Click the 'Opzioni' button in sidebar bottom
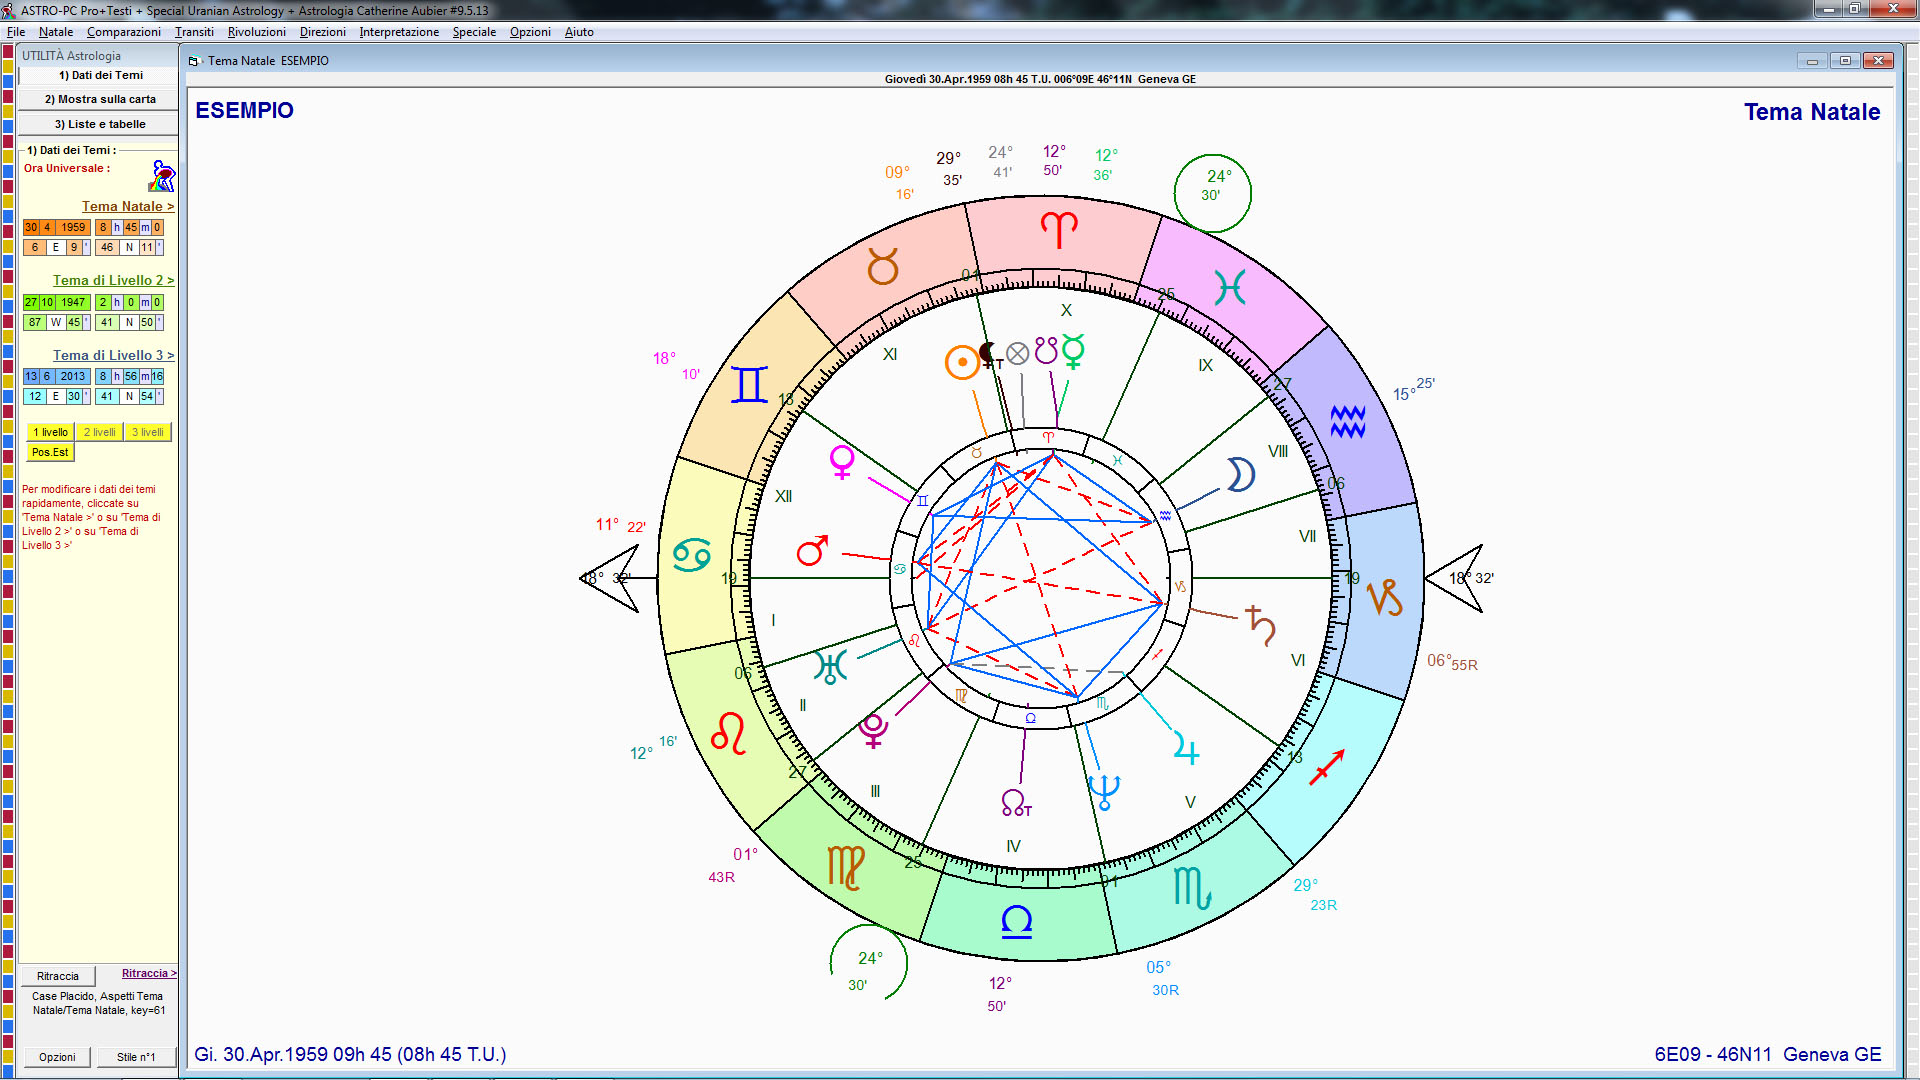Viewport: 1920px width, 1080px height. click(57, 1057)
